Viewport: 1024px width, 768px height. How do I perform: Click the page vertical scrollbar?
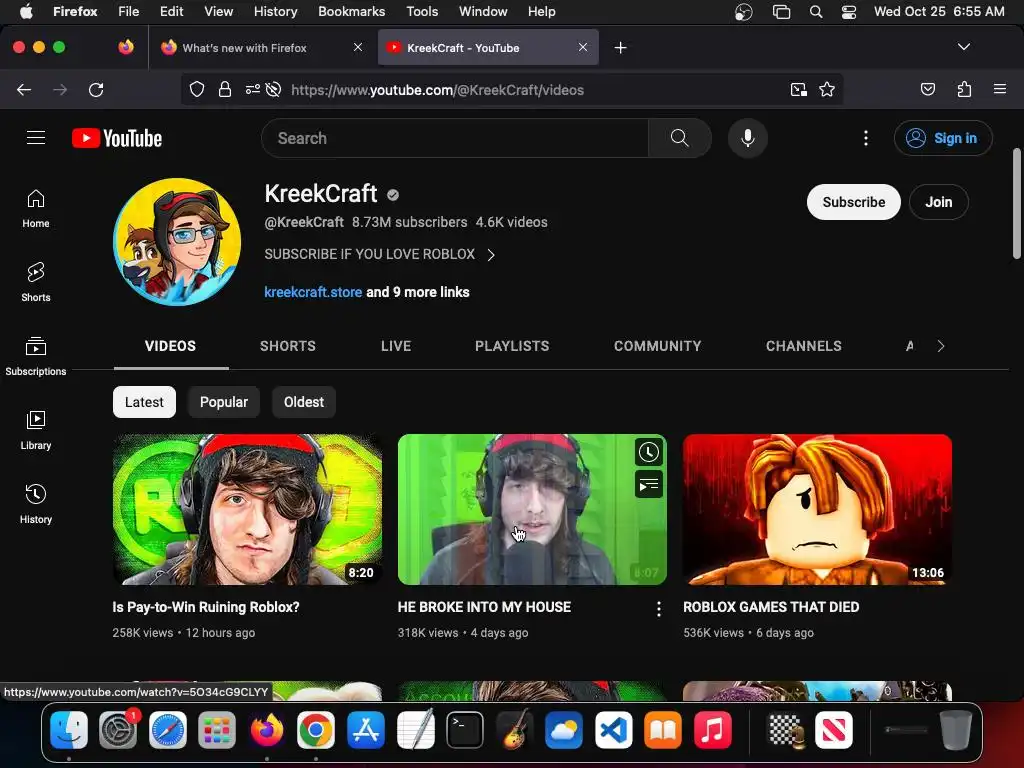[x=1017, y=204]
